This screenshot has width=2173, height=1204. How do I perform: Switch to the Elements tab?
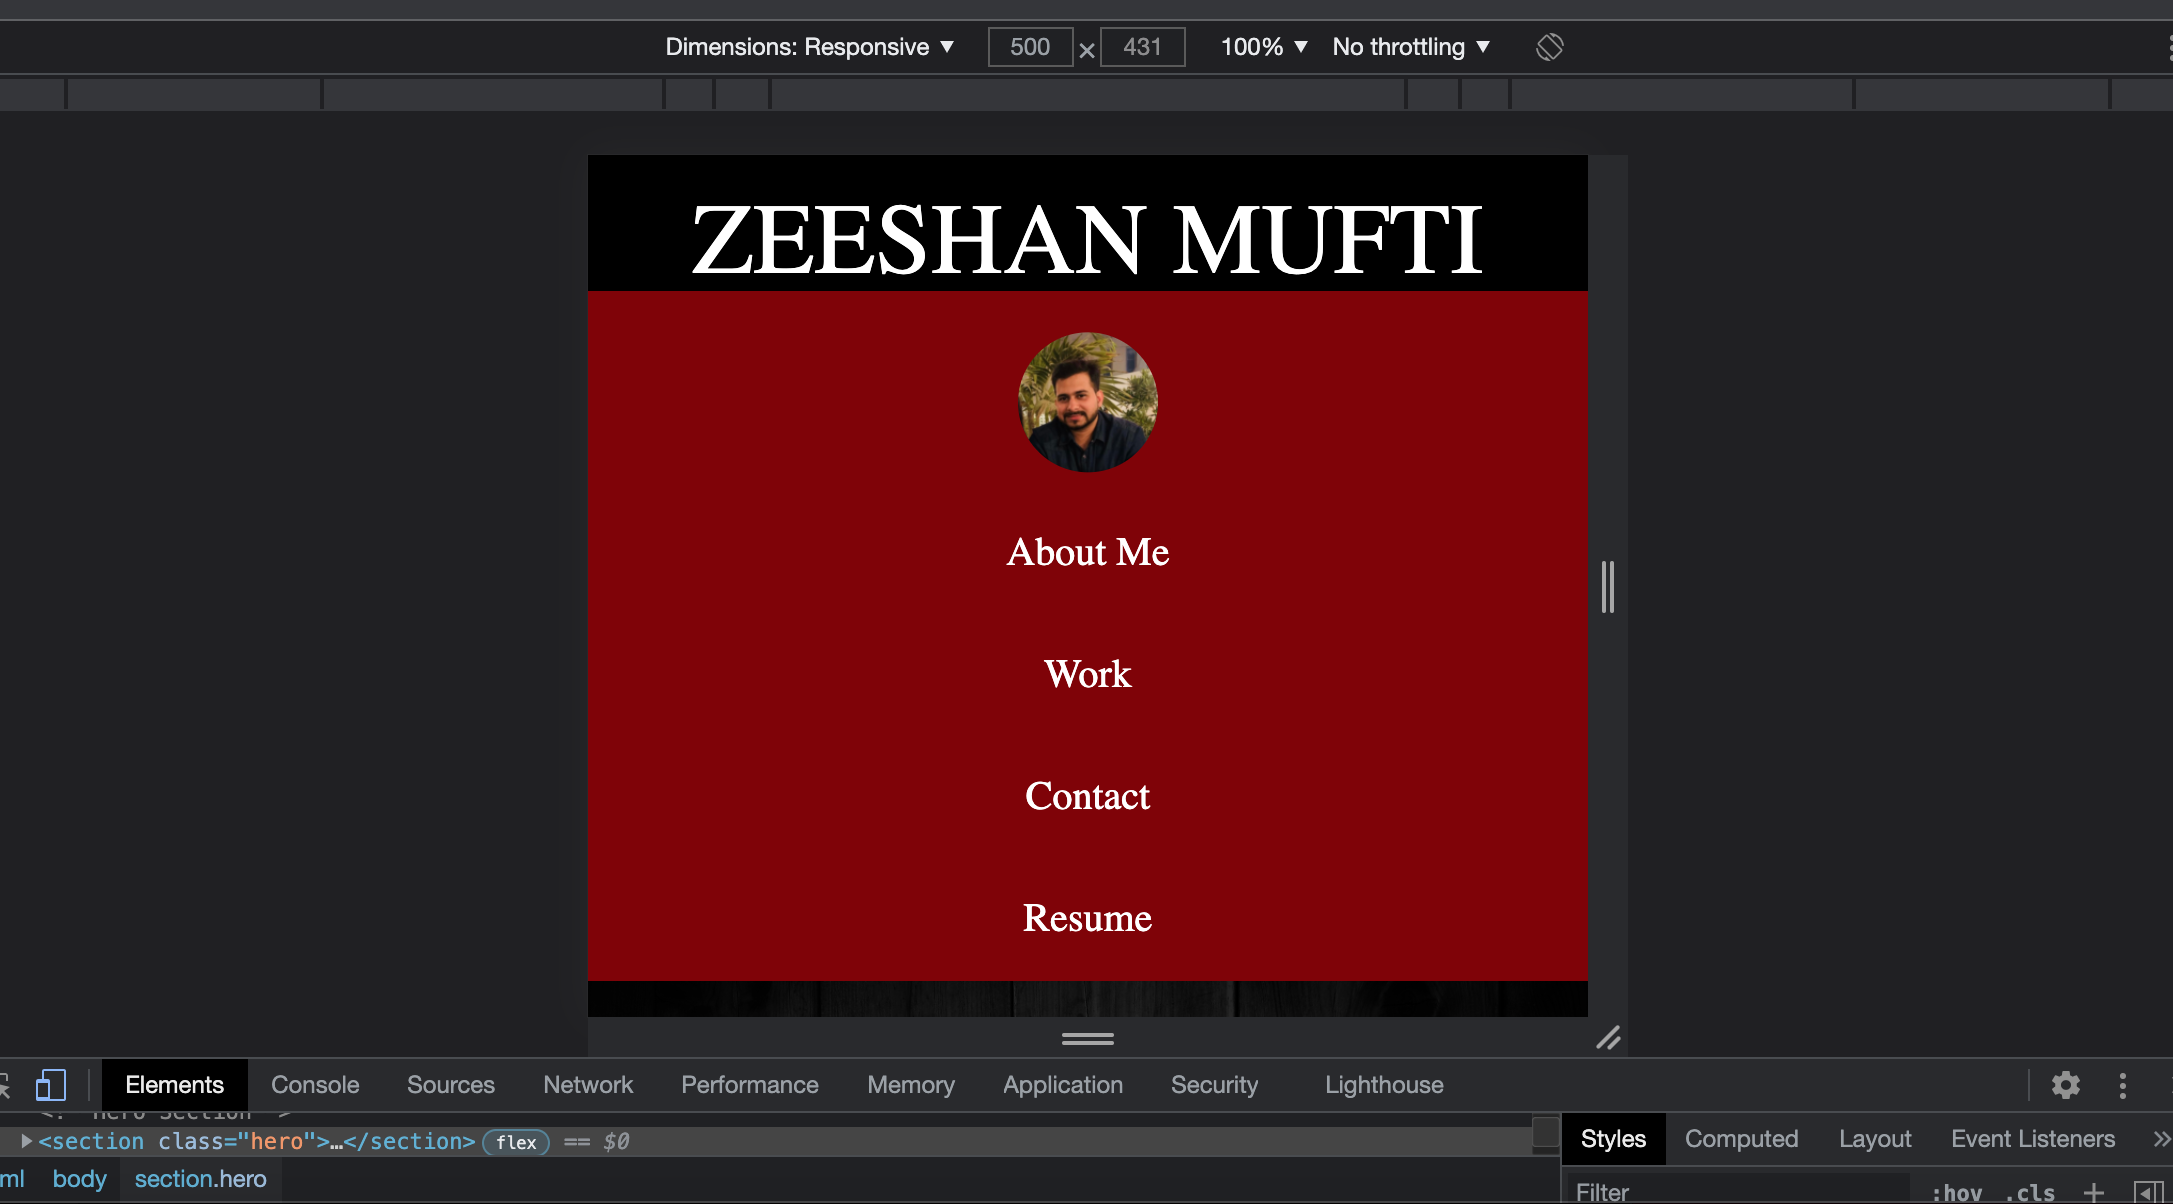174,1085
